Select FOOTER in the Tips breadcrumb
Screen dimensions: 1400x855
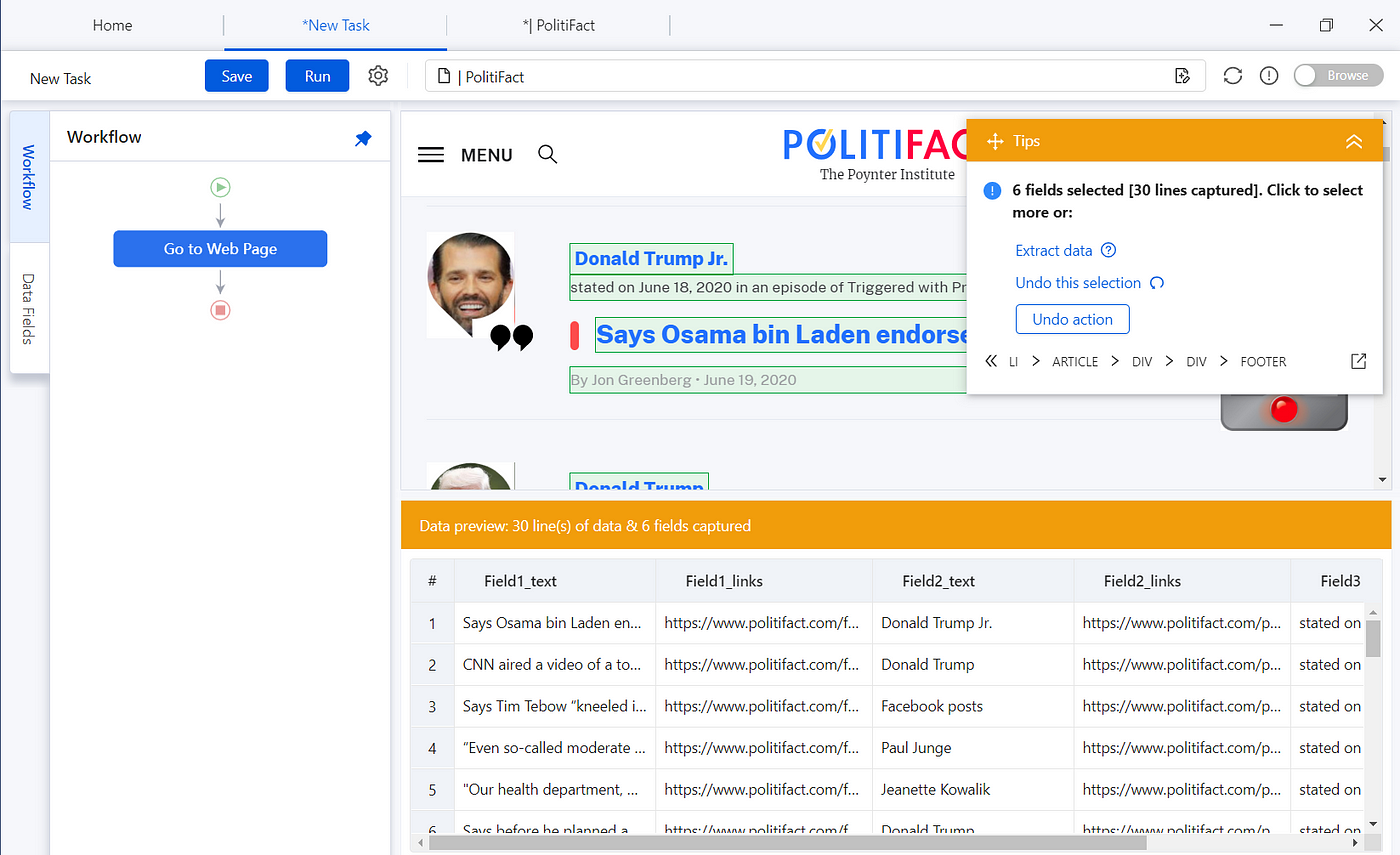(x=1264, y=361)
